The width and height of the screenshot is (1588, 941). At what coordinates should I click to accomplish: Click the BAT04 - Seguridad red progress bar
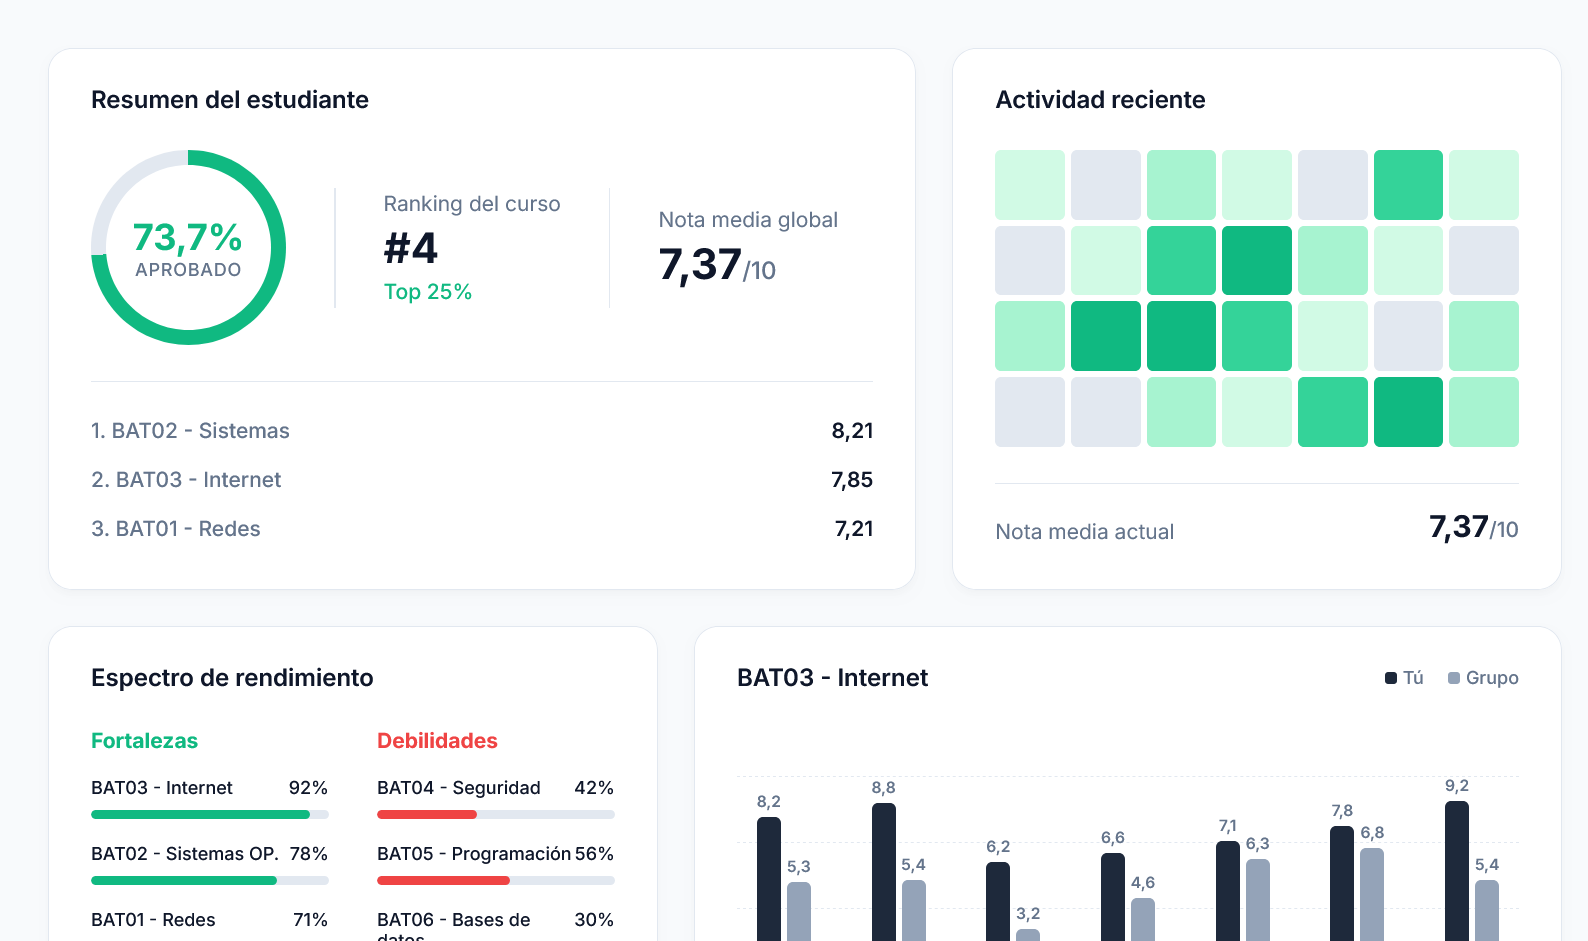[495, 814]
